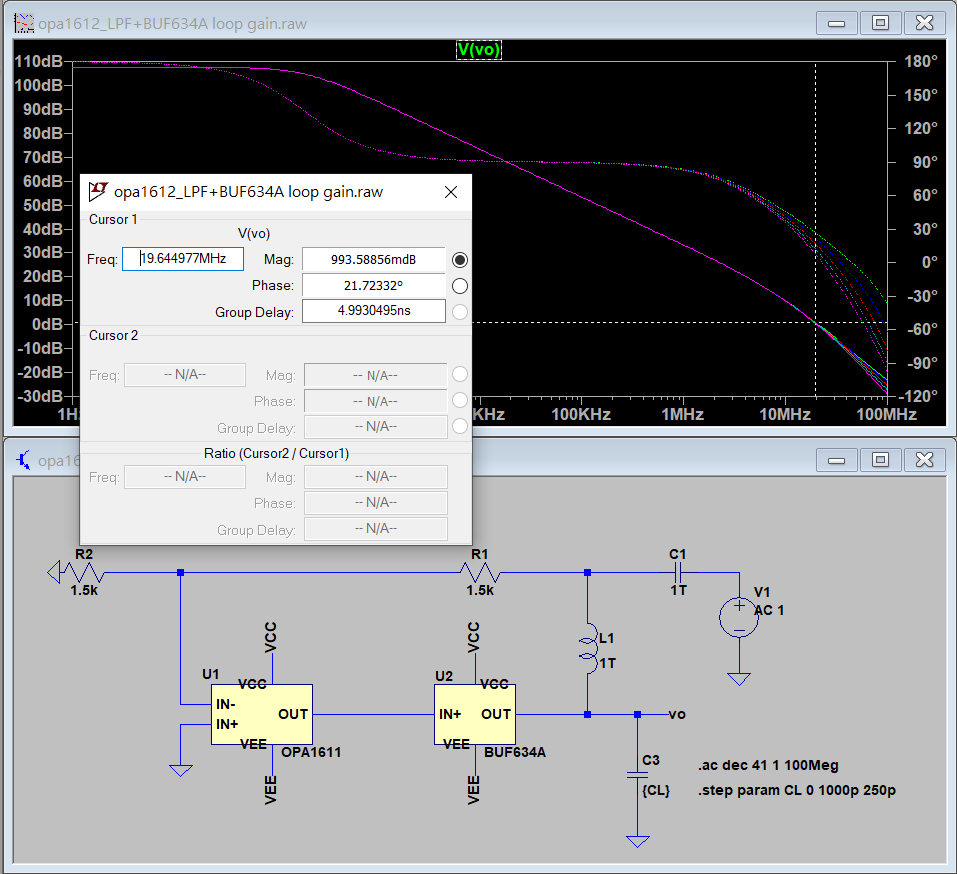The height and width of the screenshot is (874, 957).
Task: Select the Cursor 2 Mag radio button
Action: (x=460, y=374)
